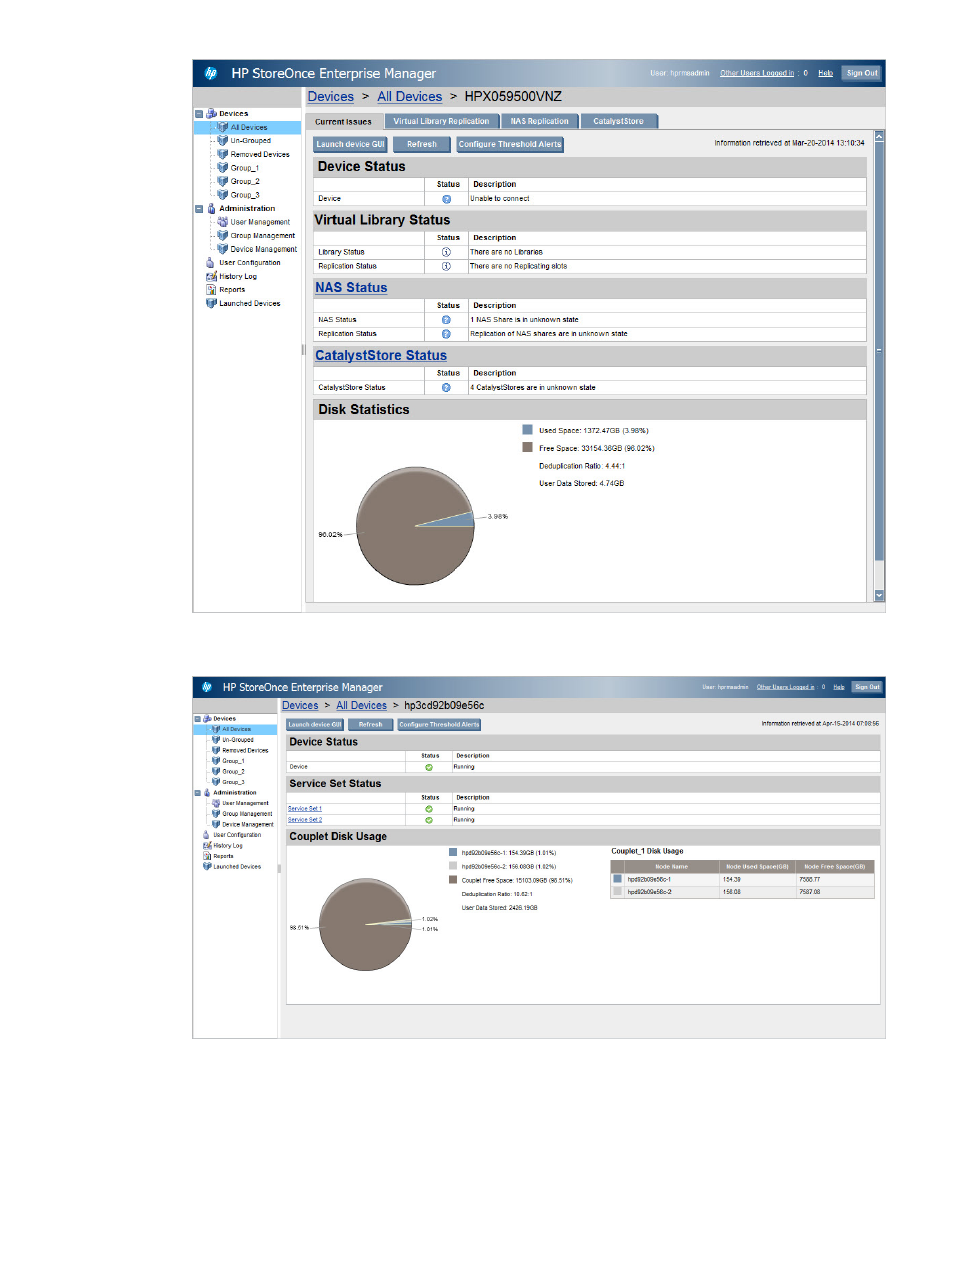Click the Launched Devices icon in the top window

click(x=211, y=303)
